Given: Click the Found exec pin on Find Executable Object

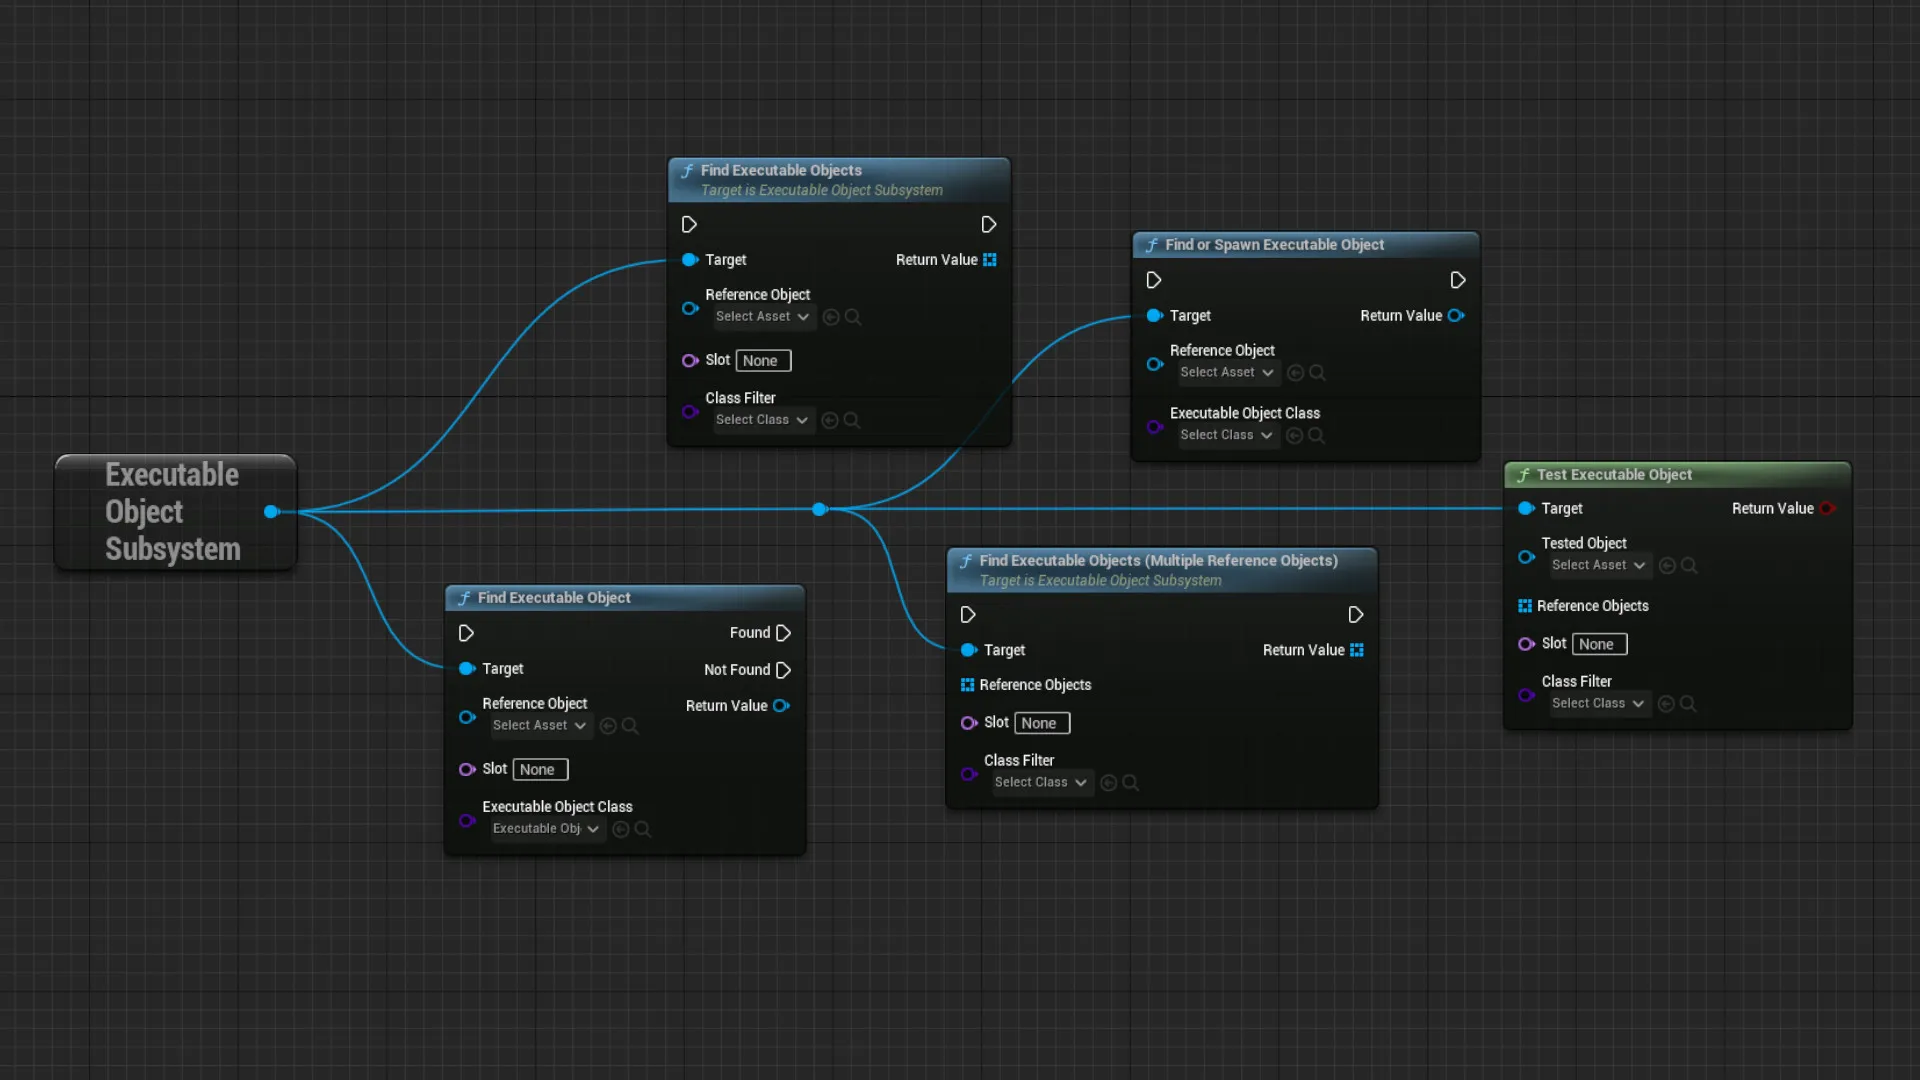Looking at the screenshot, I should click(783, 633).
